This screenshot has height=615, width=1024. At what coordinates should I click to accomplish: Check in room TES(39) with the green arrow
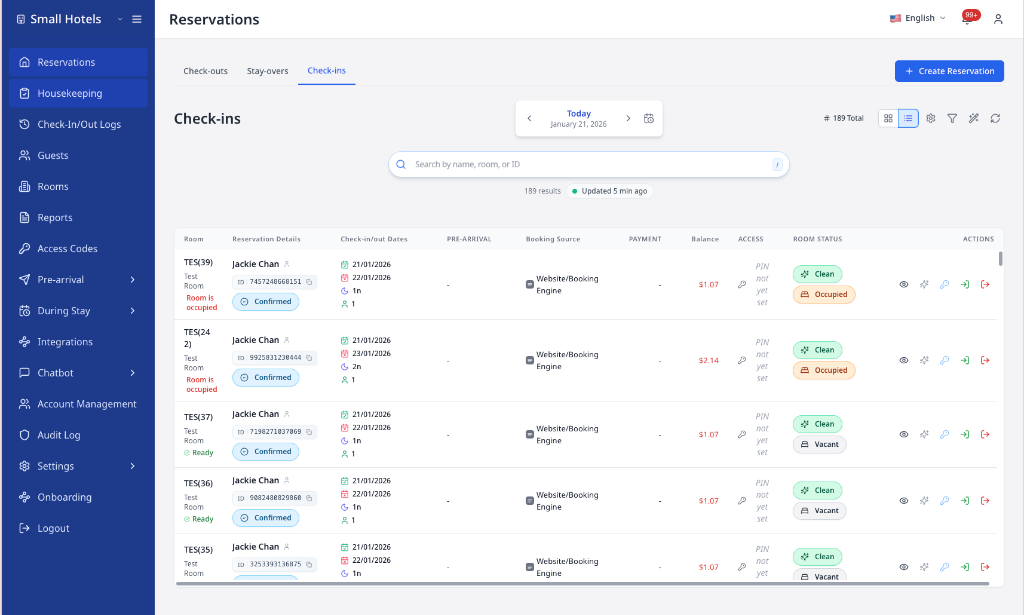coord(965,284)
